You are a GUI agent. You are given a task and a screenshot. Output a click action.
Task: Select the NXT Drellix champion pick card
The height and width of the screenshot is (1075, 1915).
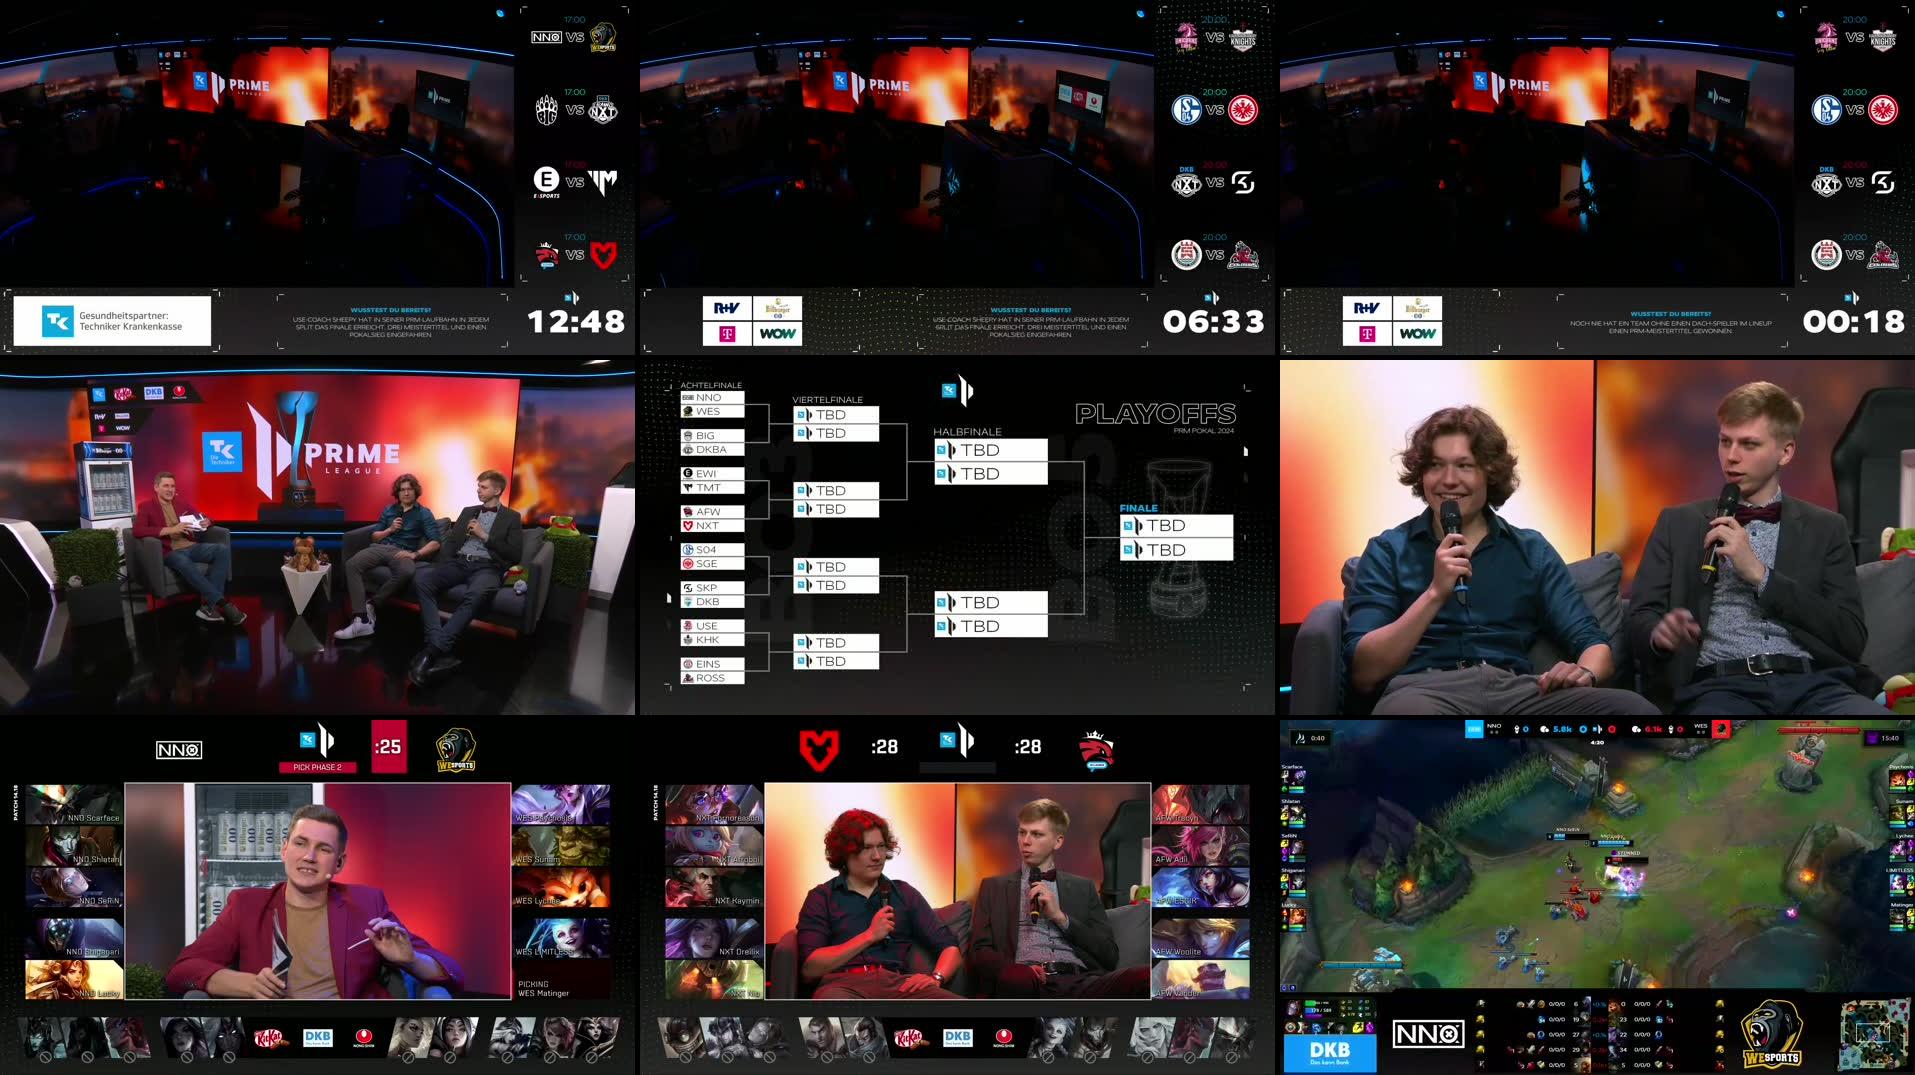tap(714, 938)
